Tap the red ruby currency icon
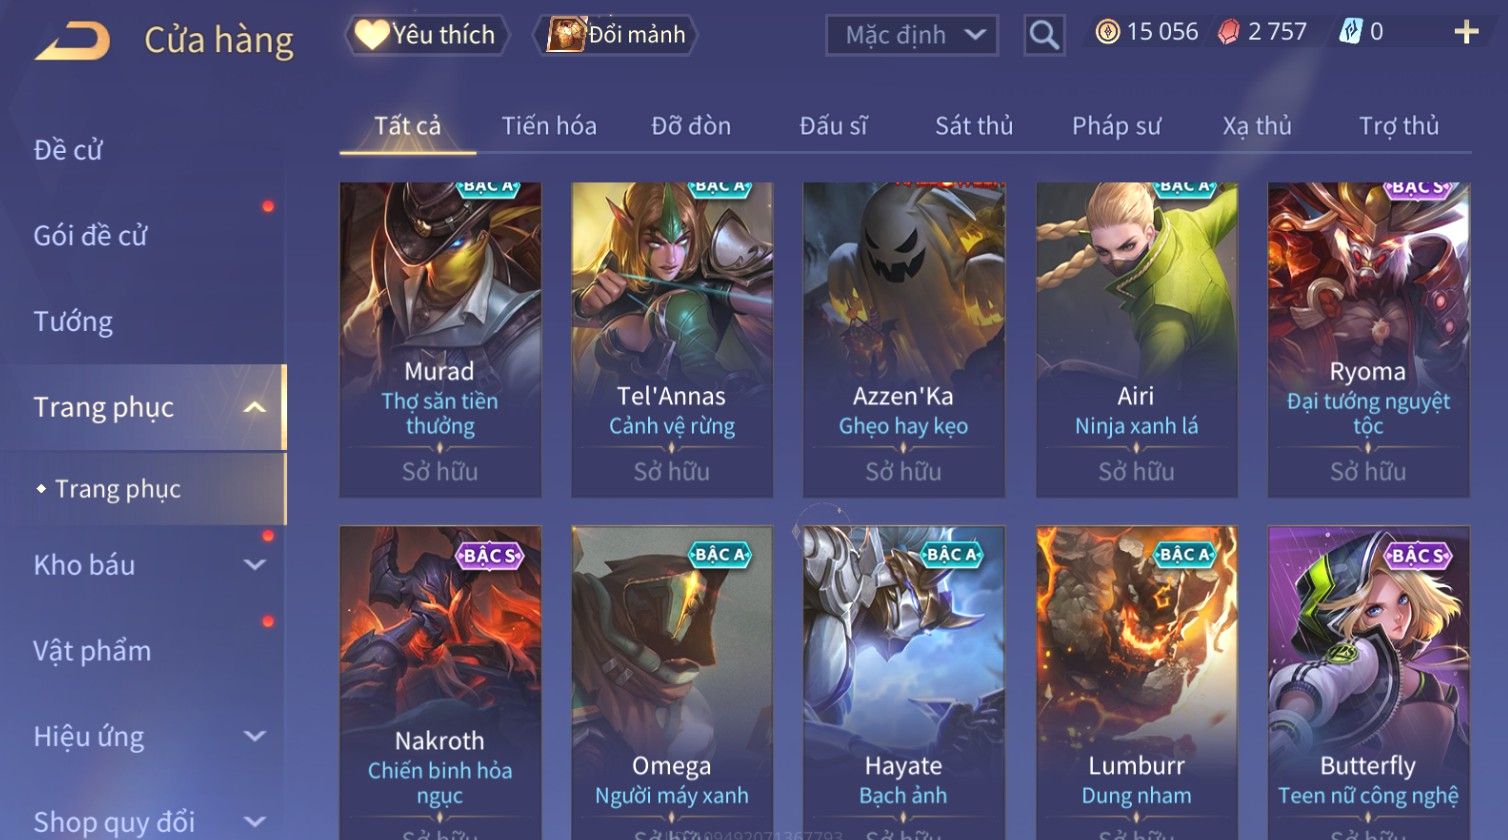This screenshot has height=840, width=1508. pos(1228,32)
